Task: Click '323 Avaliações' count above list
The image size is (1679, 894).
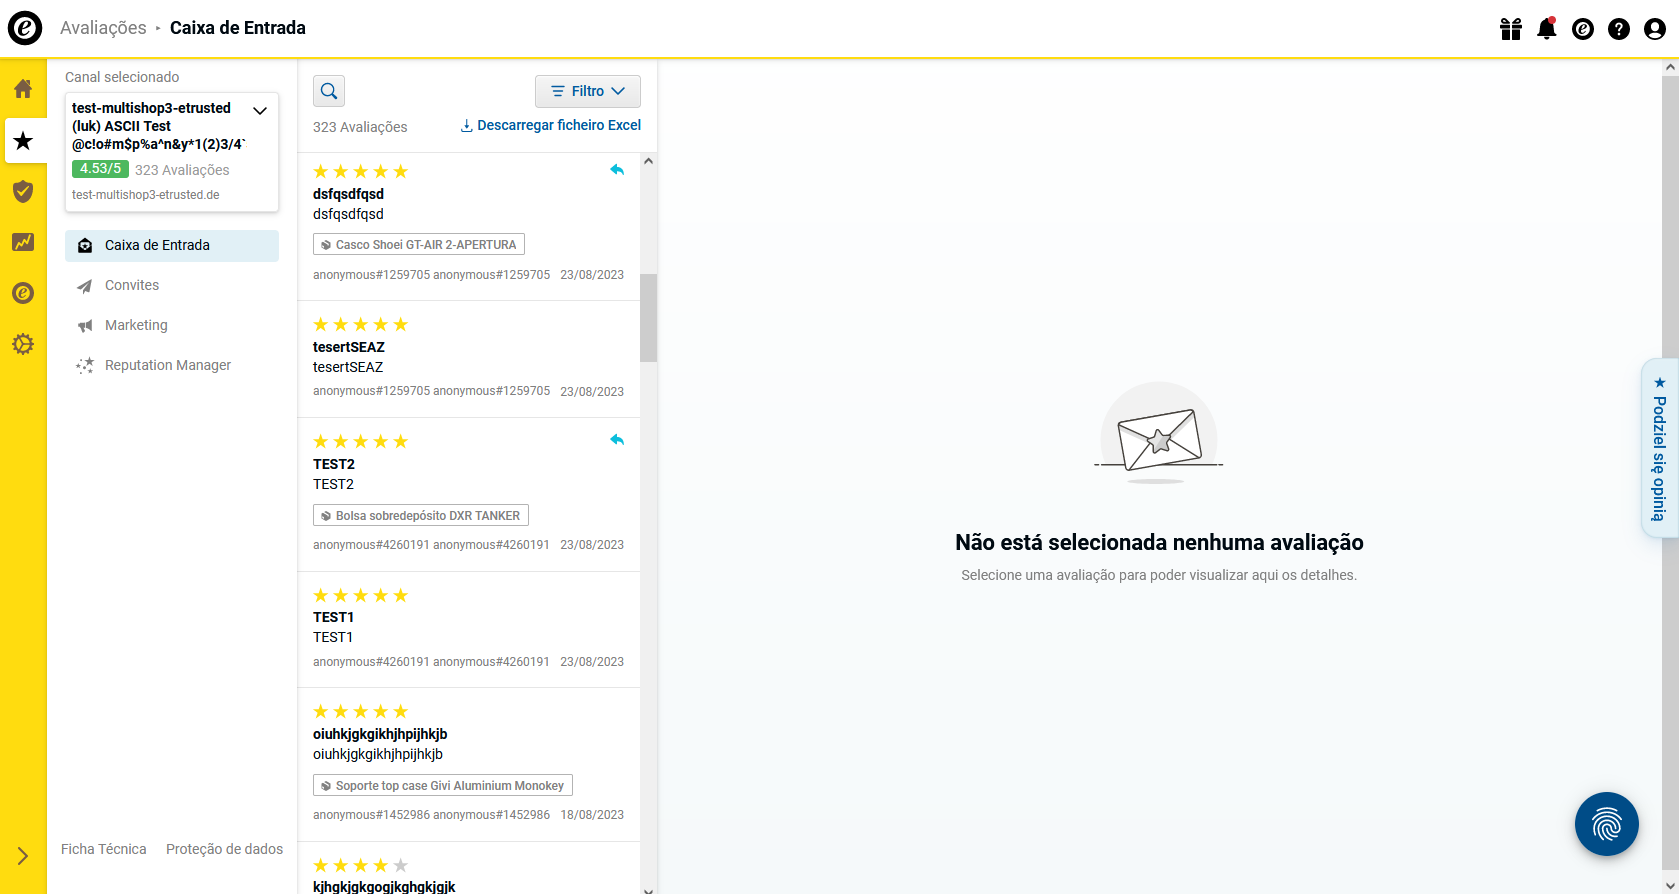Action: tap(360, 127)
